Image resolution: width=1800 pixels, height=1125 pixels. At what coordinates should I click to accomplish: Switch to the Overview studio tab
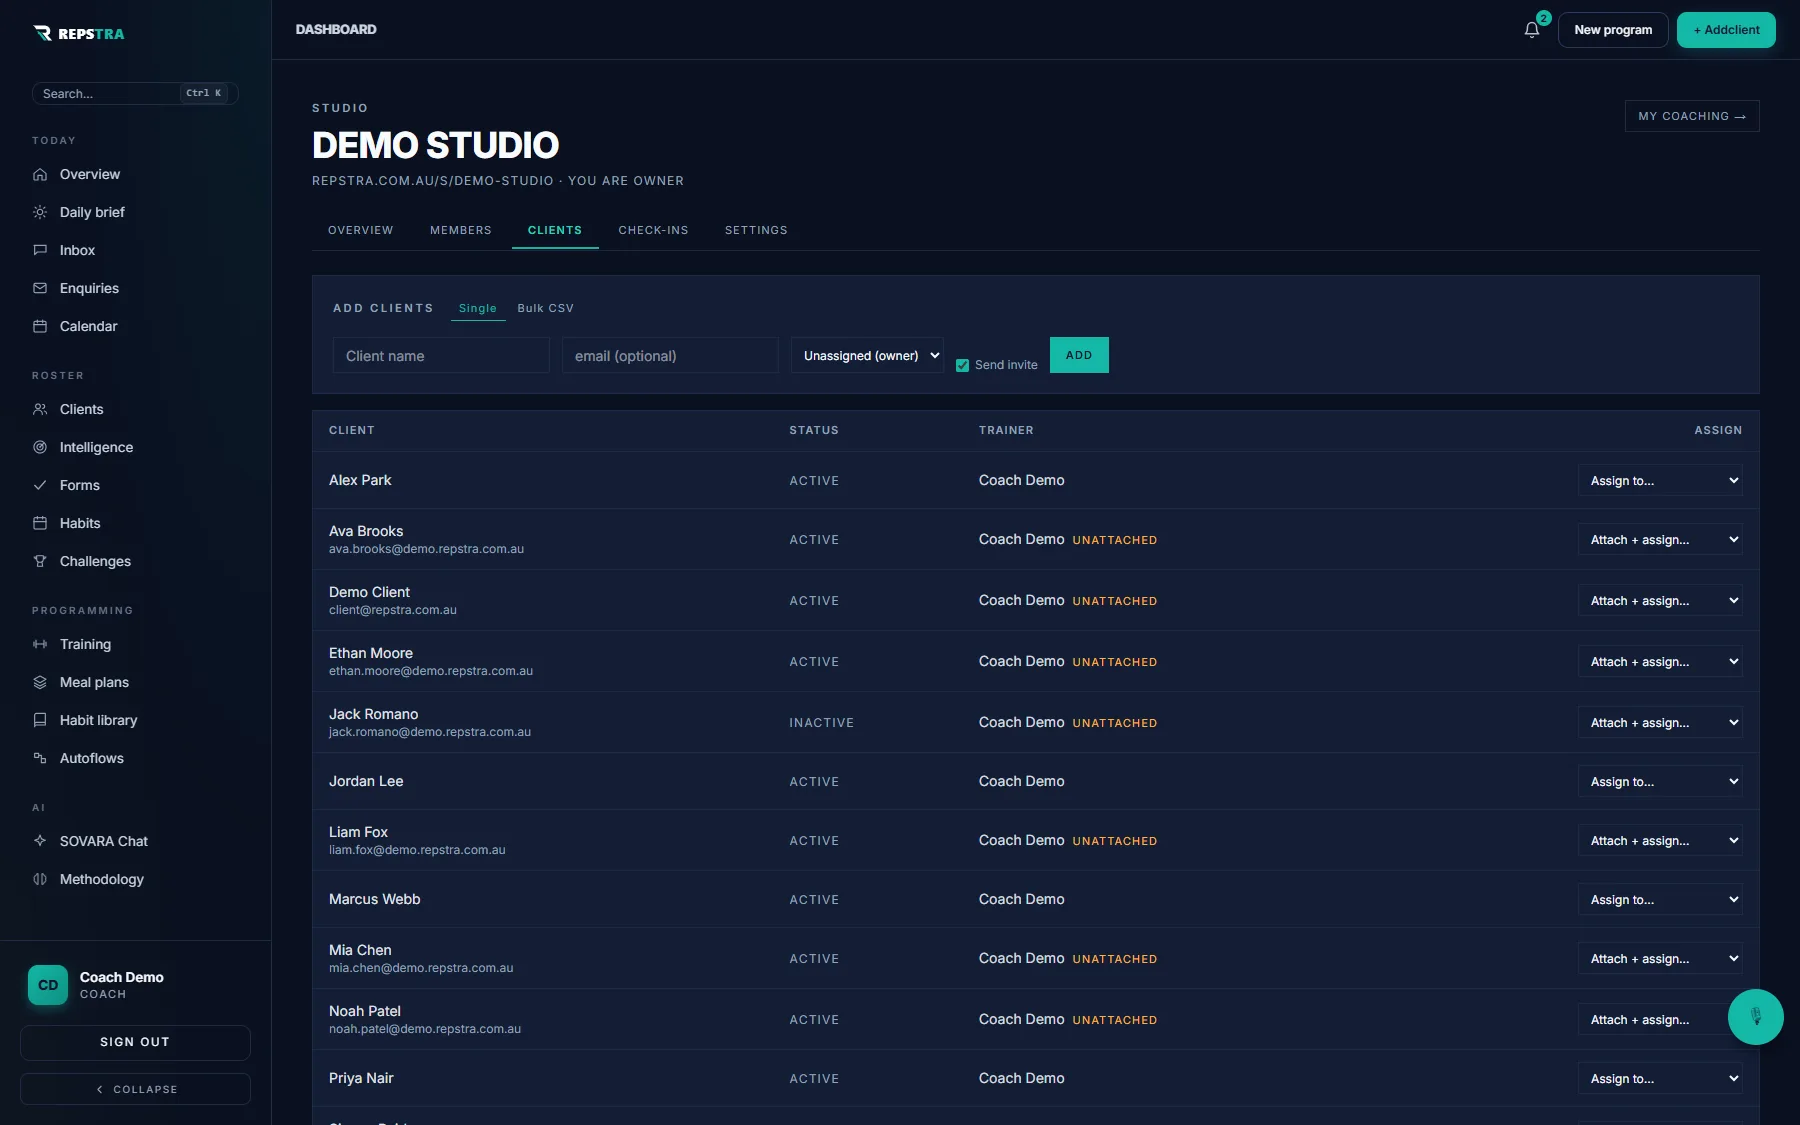[x=361, y=230]
